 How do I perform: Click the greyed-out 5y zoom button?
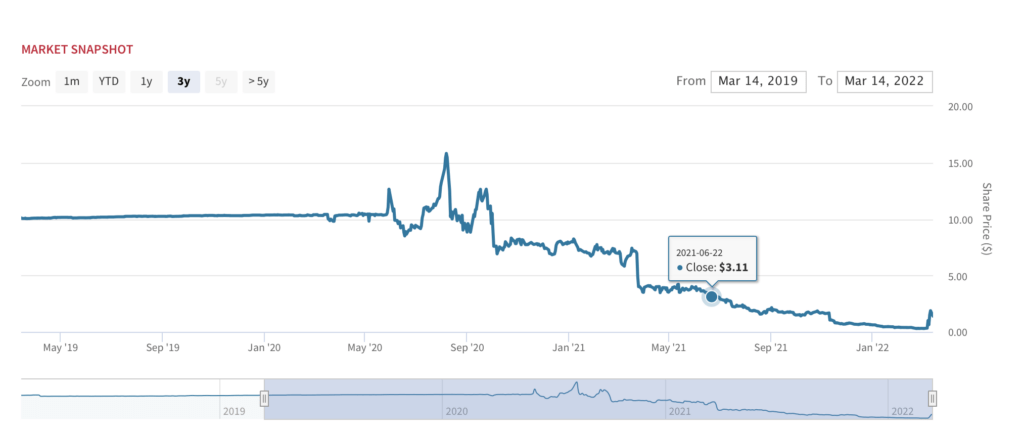point(221,82)
